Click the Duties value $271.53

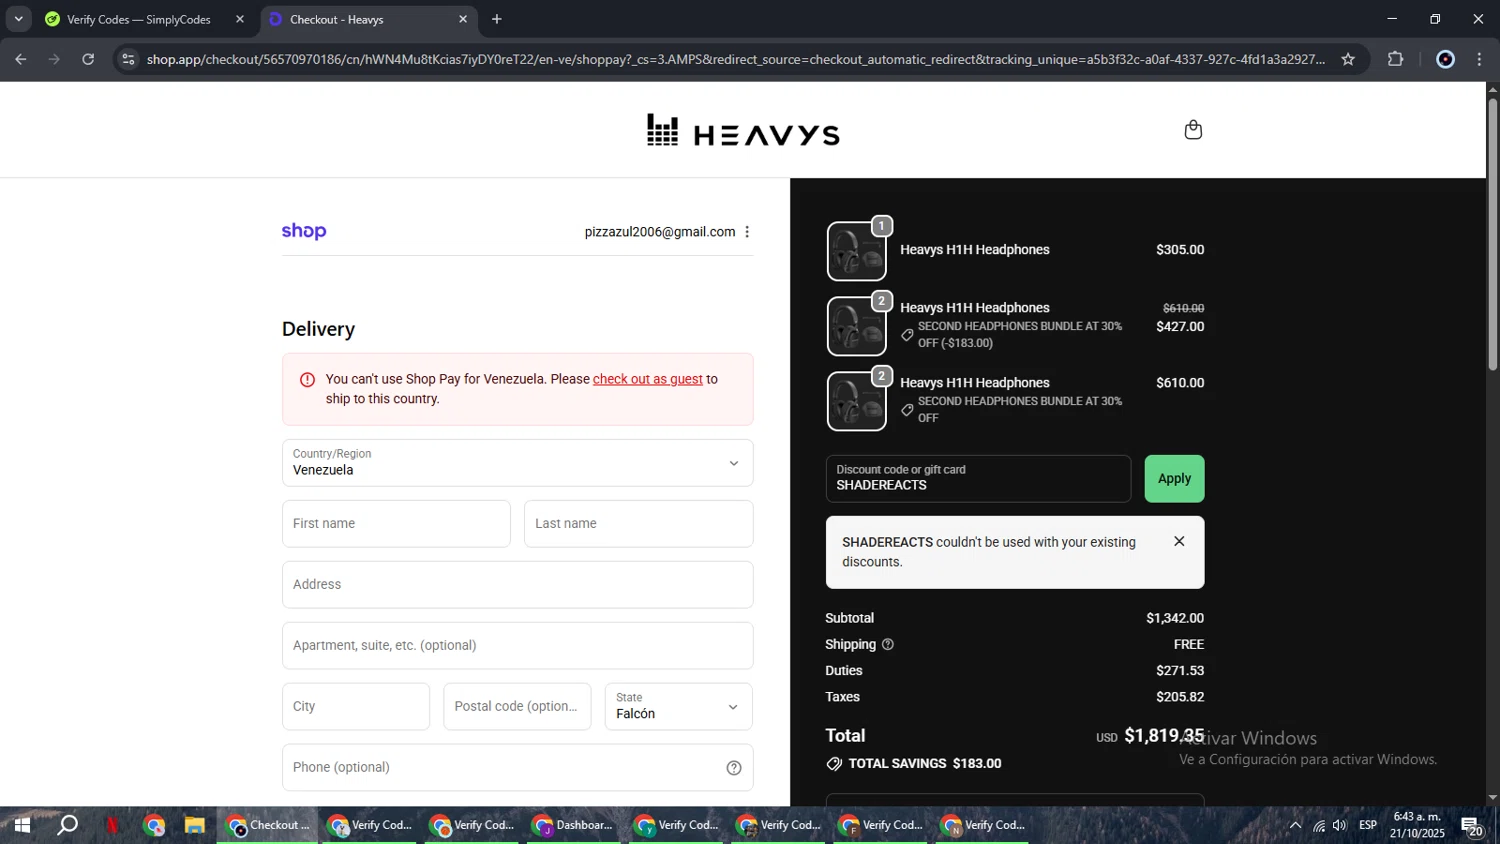pyautogui.click(x=1180, y=671)
